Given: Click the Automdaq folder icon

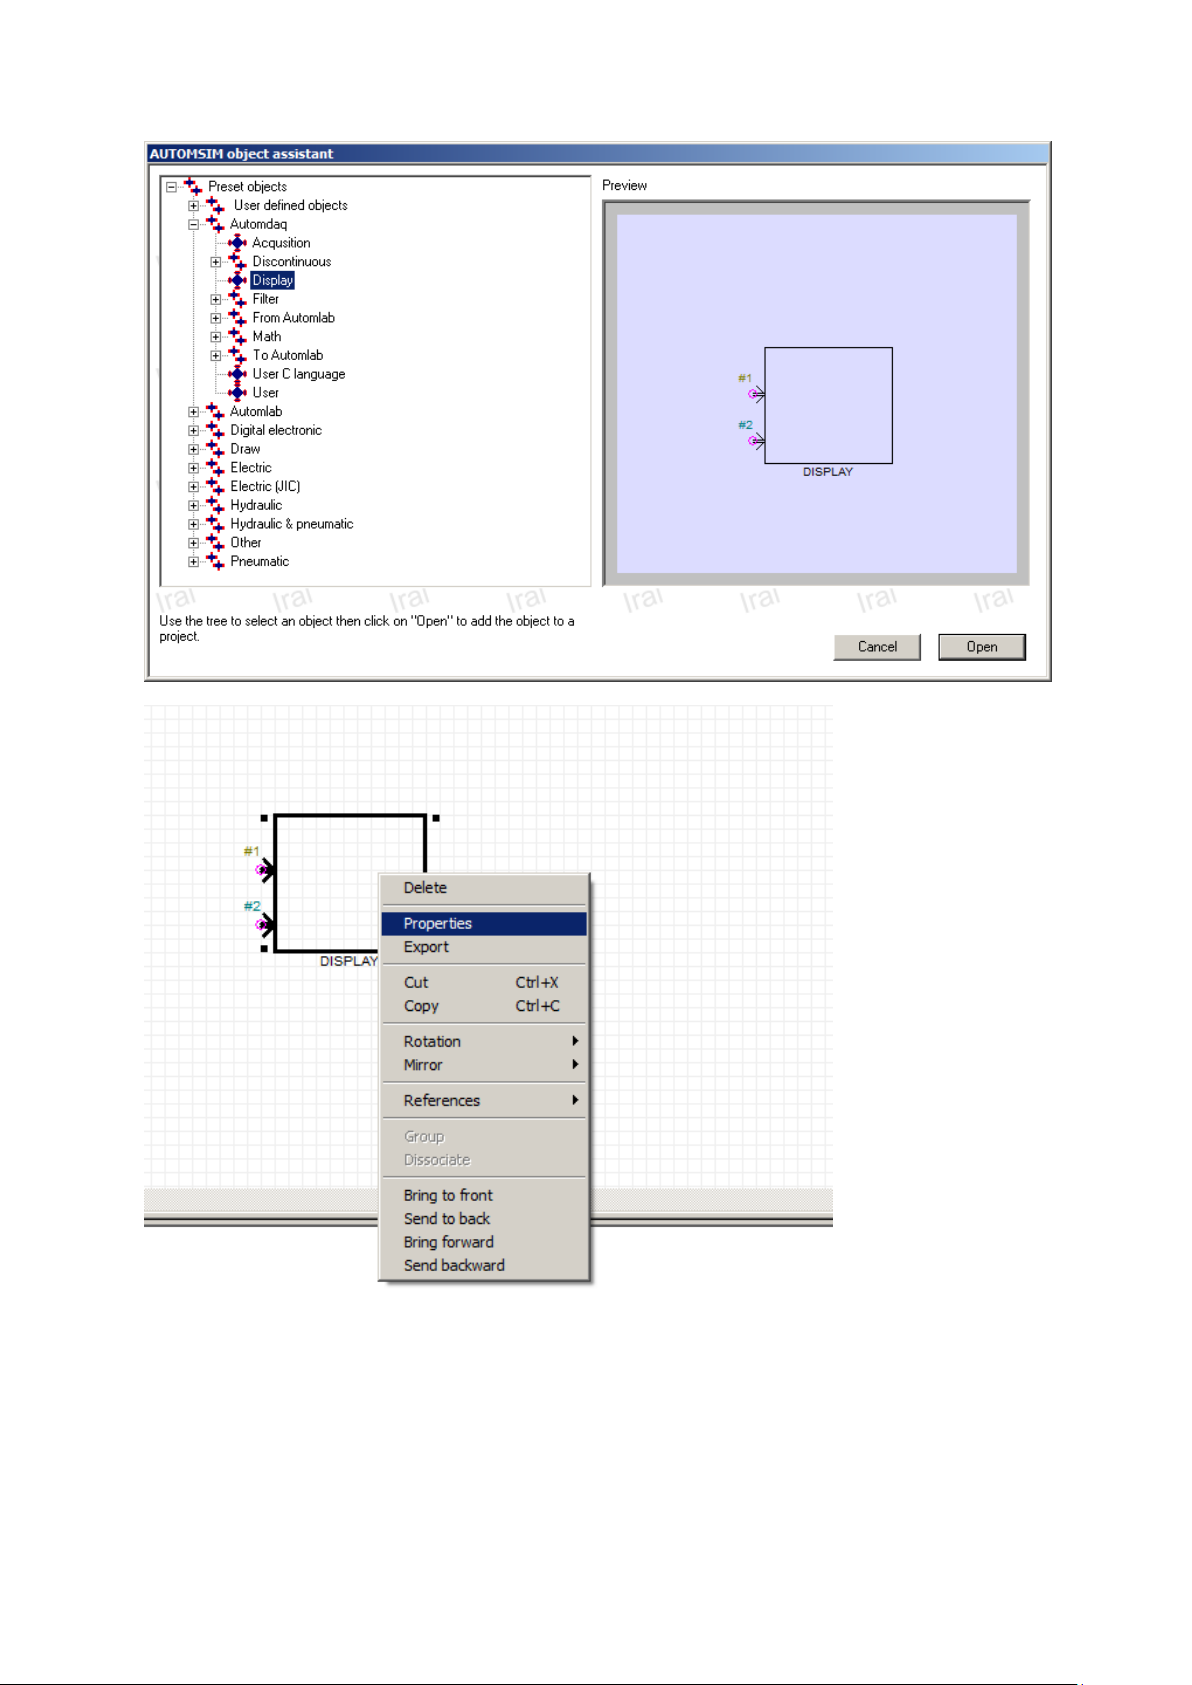Looking at the screenshot, I should coord(215,224).
